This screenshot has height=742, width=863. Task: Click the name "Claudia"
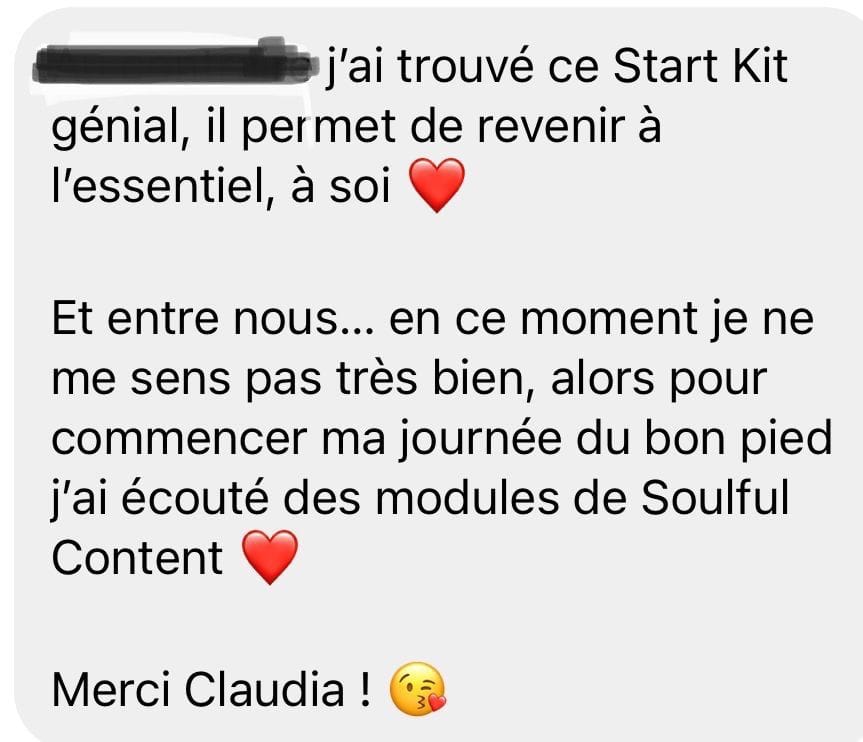point(264,690)
